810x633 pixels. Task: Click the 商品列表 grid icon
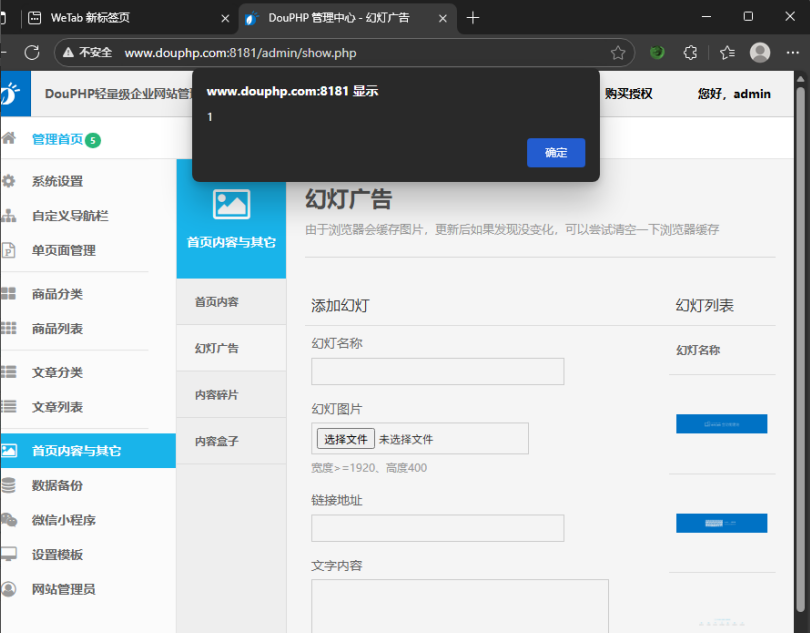point(11,327)
